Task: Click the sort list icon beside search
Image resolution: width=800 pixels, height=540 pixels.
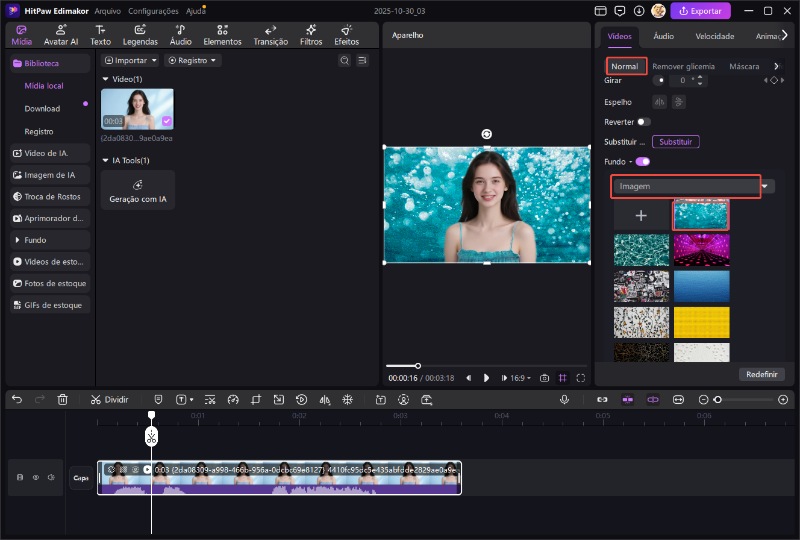Action: (x=362, y=61)
